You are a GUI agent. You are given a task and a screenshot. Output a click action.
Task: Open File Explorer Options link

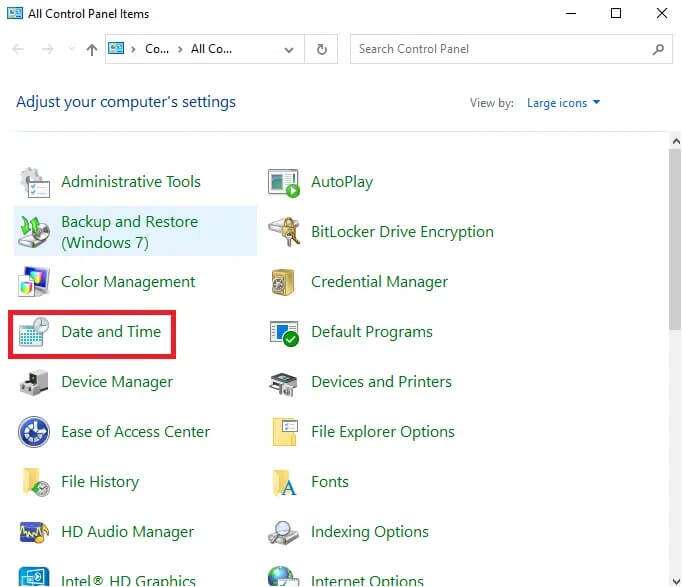(383, 432)
